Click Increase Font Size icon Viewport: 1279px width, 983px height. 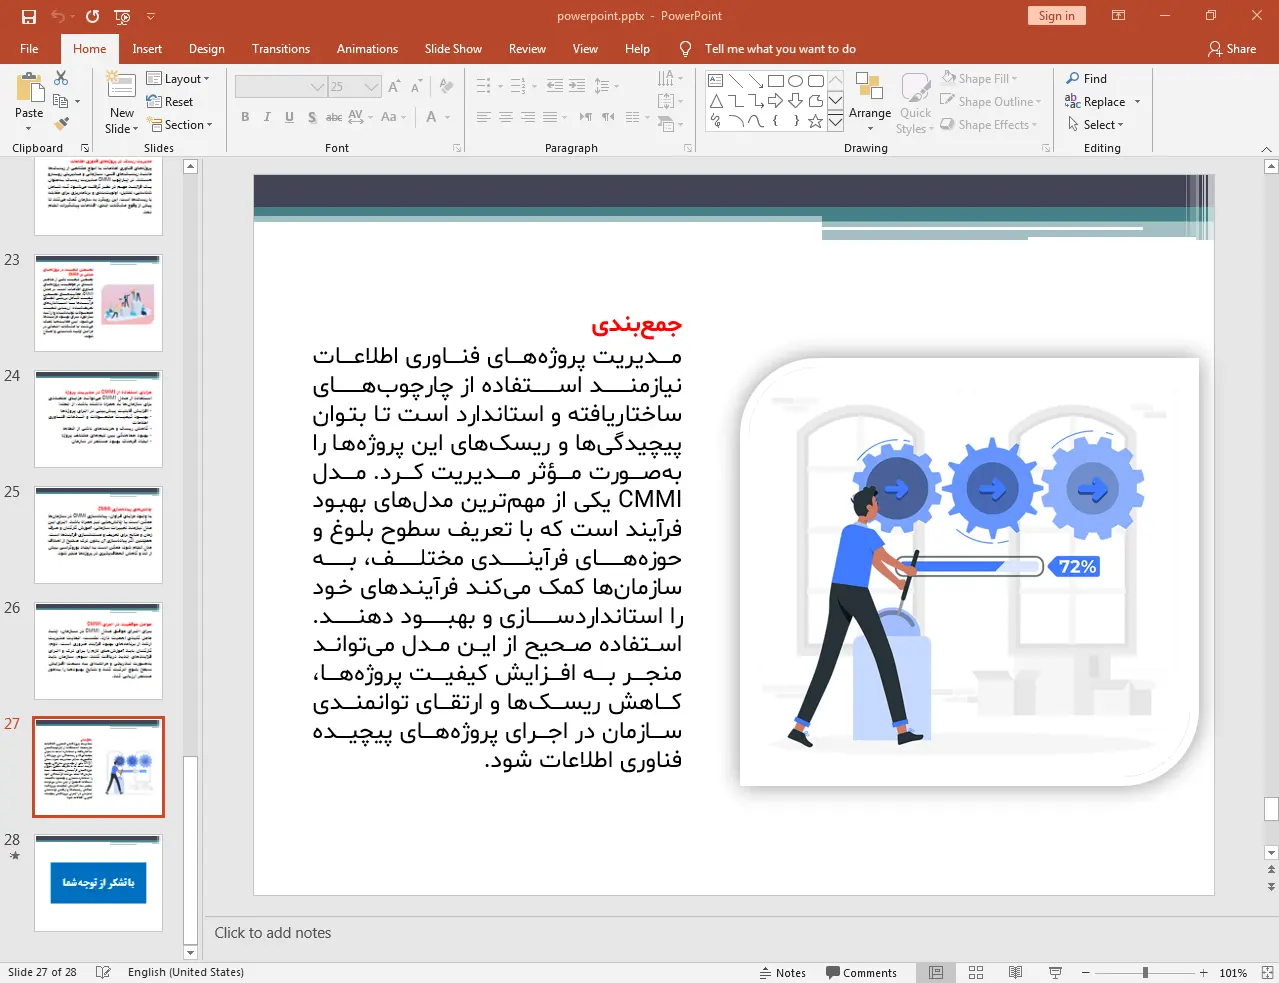coord(394,87)
